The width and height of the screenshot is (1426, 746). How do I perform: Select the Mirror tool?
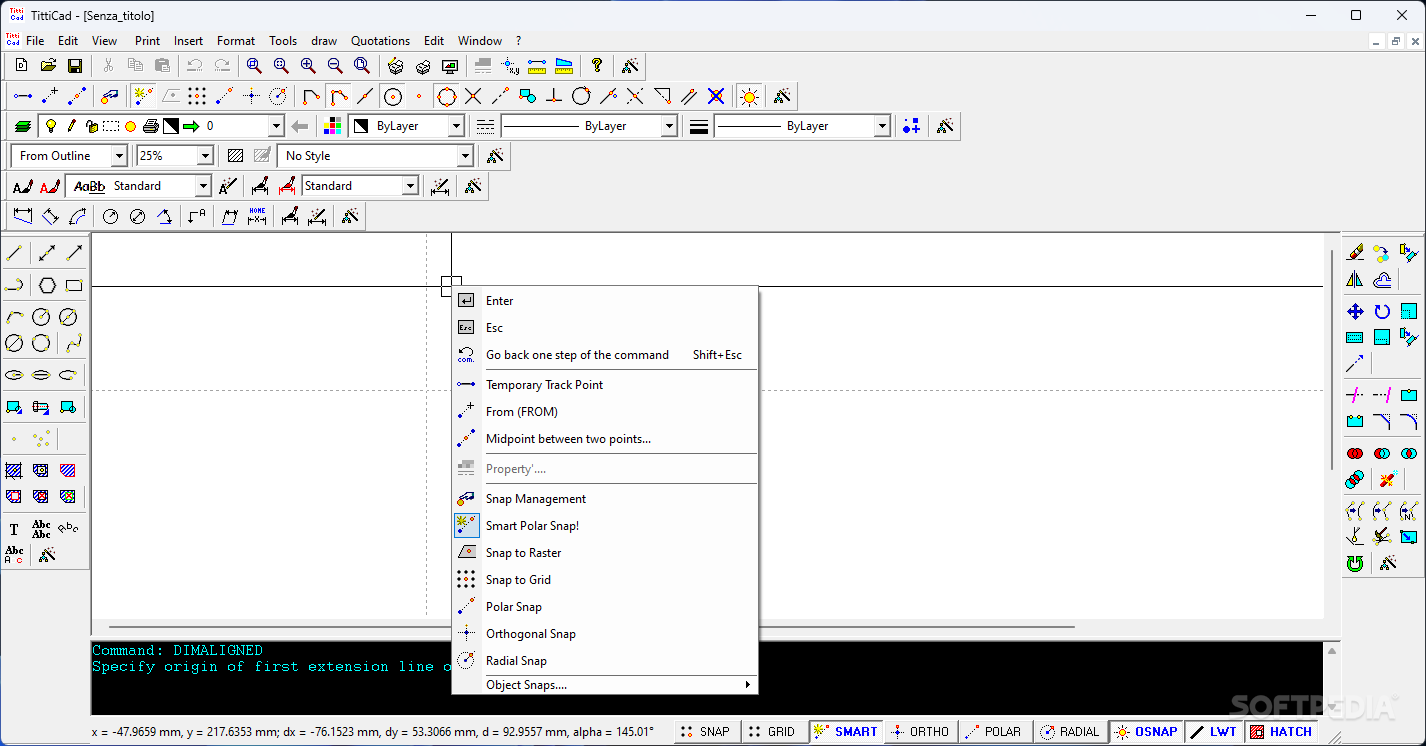coord(1355,280)
